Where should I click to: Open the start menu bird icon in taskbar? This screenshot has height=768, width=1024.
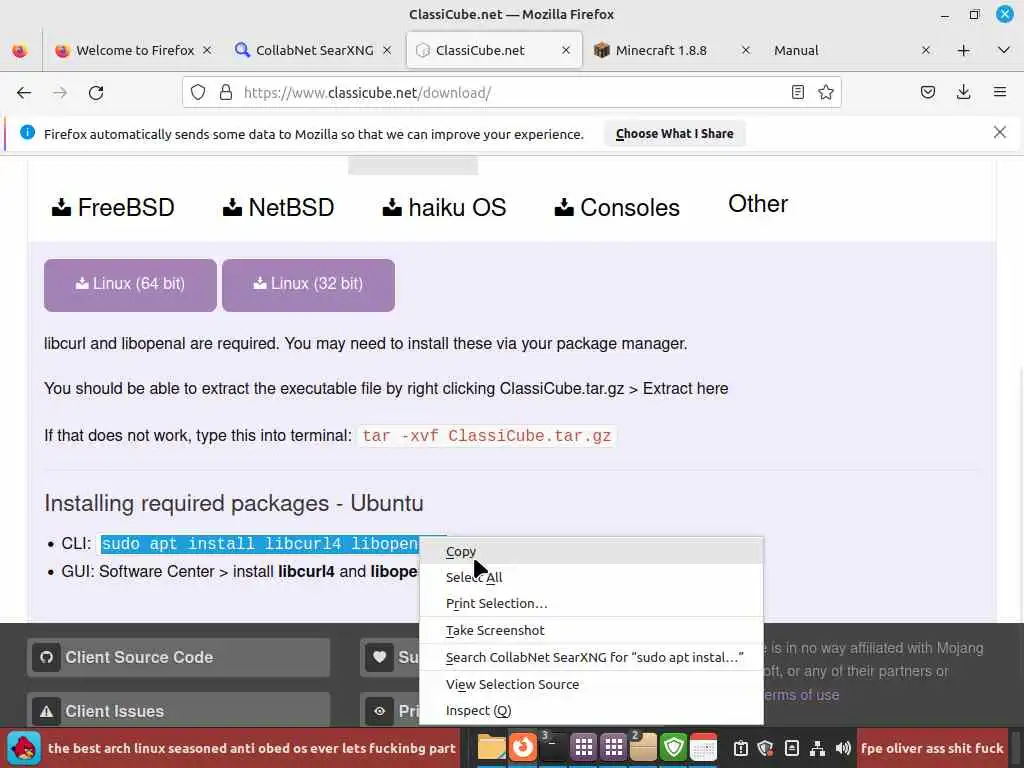point(24,748)
